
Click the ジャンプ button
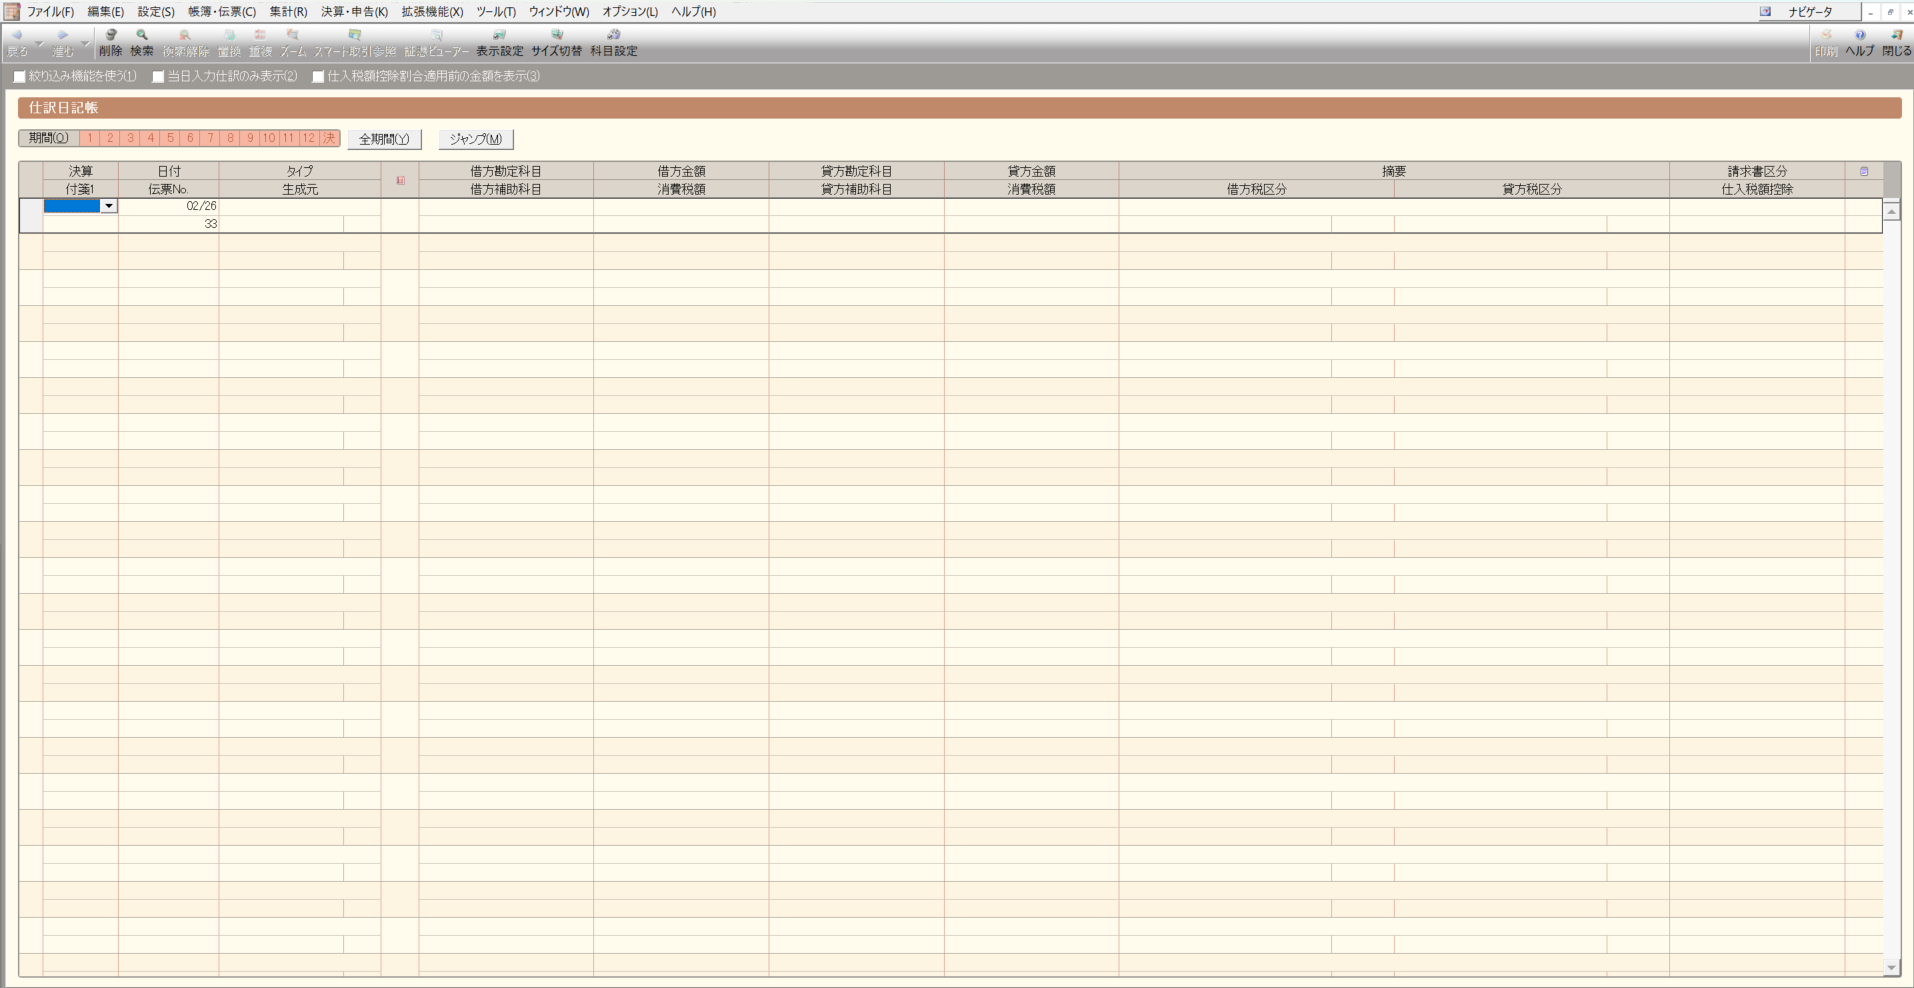(475, 139)
